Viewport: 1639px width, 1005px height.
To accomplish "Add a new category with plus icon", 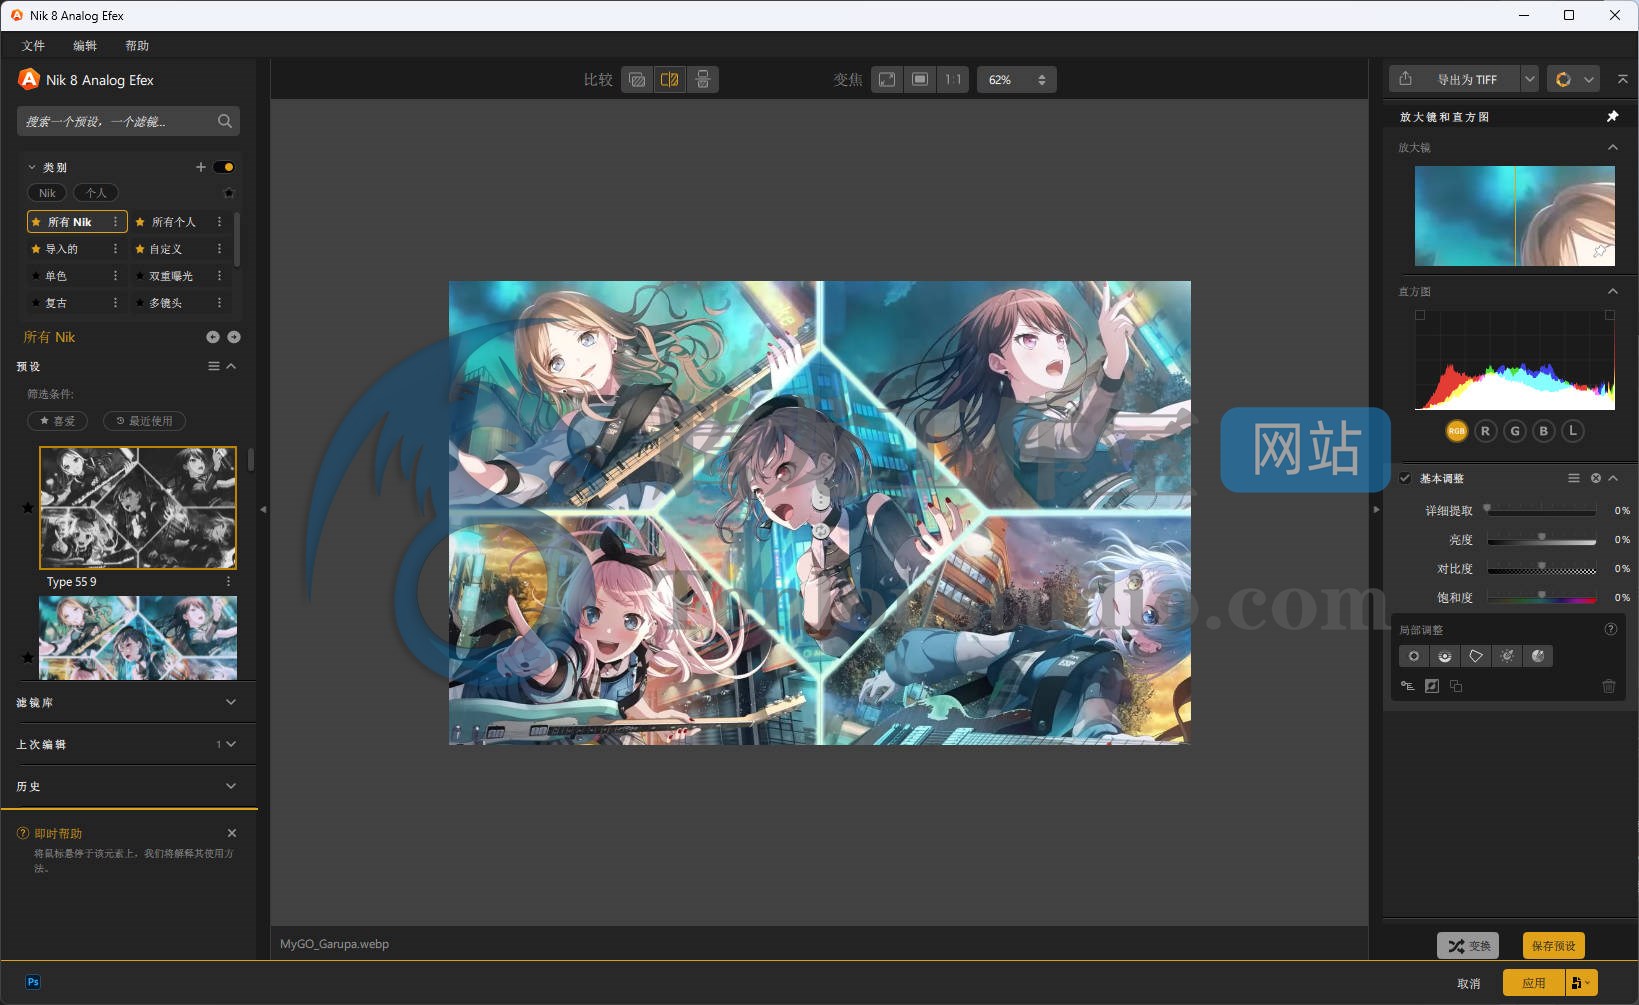I will tap(201, 167).
